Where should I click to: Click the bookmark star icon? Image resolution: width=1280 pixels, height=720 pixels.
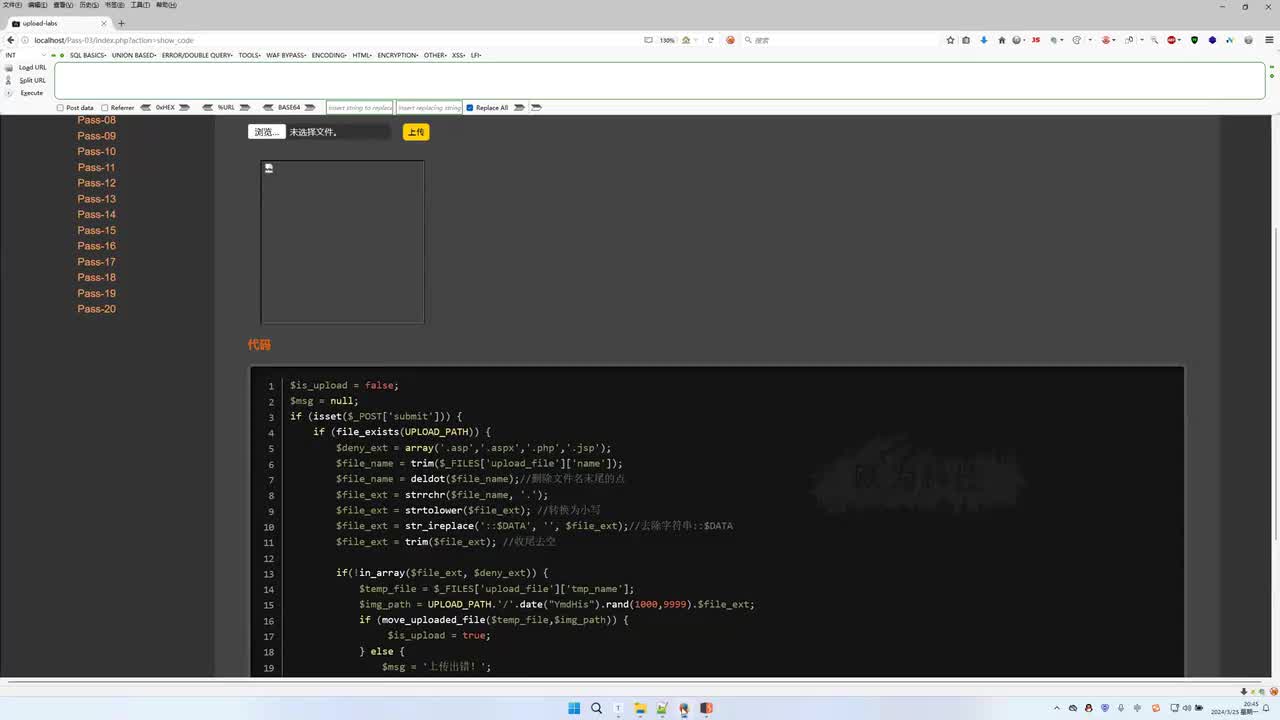(x=950, y=40)
